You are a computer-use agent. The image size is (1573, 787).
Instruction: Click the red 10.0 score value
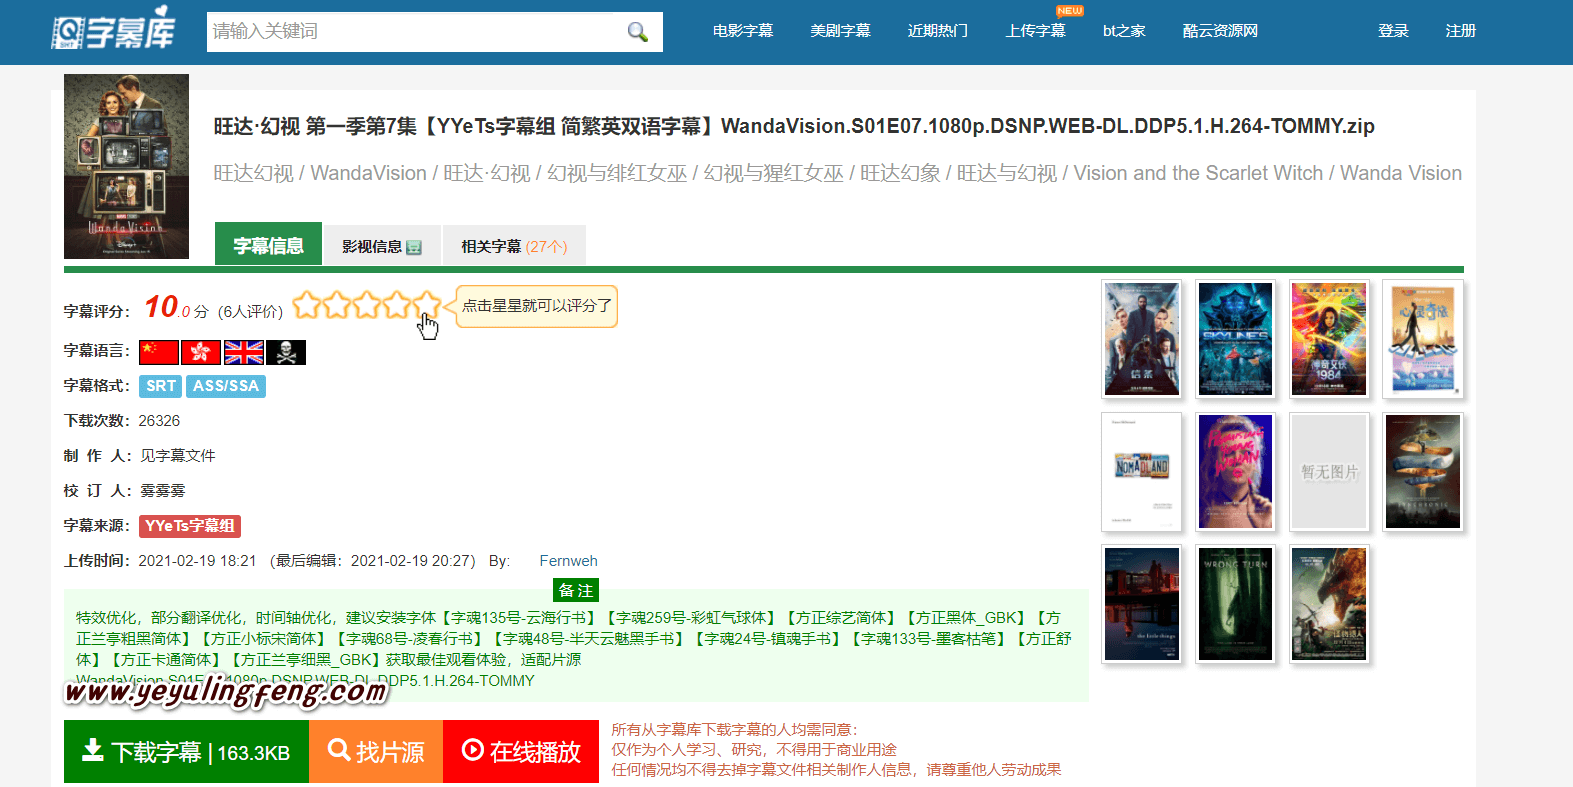pyautogui.click(x=167, y=307)
